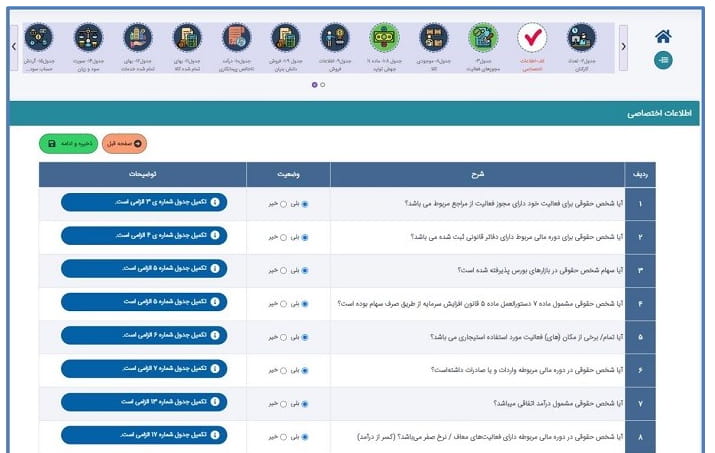Click the green ذخیره و ادامه save button

pos(68,144)
